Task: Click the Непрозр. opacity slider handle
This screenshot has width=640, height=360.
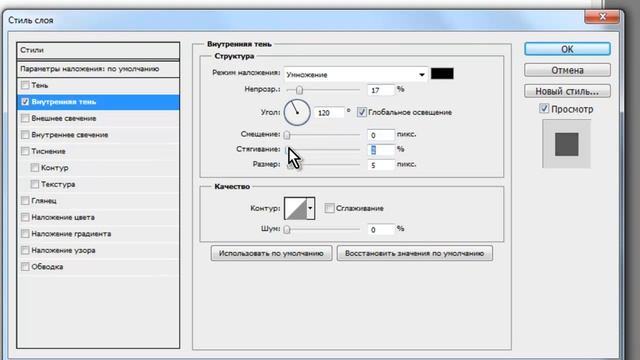Action: click(300, 90)
